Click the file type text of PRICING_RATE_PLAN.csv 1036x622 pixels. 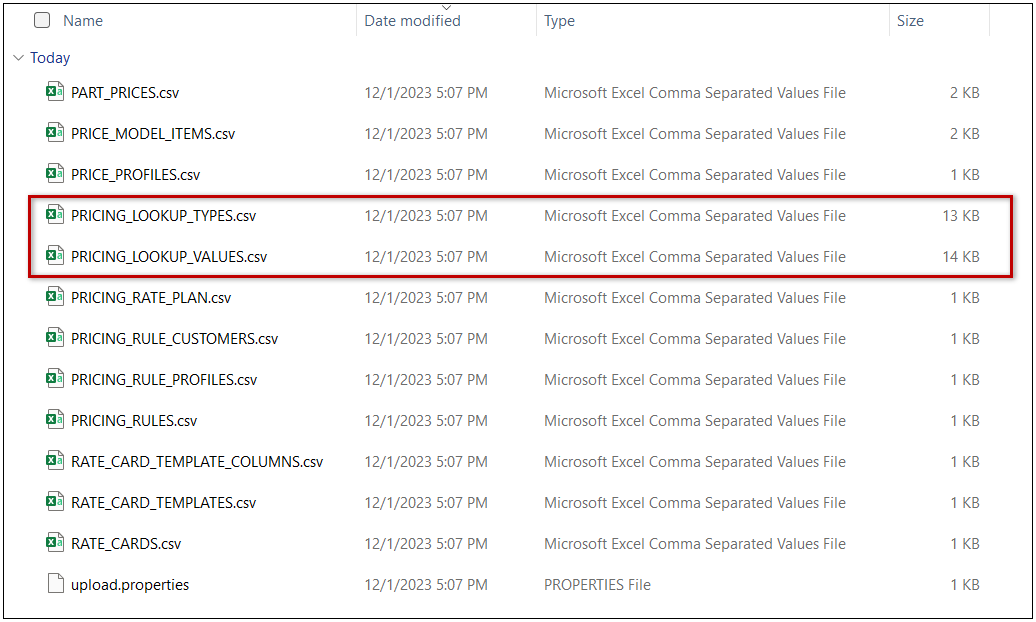(x=694, y=298)
